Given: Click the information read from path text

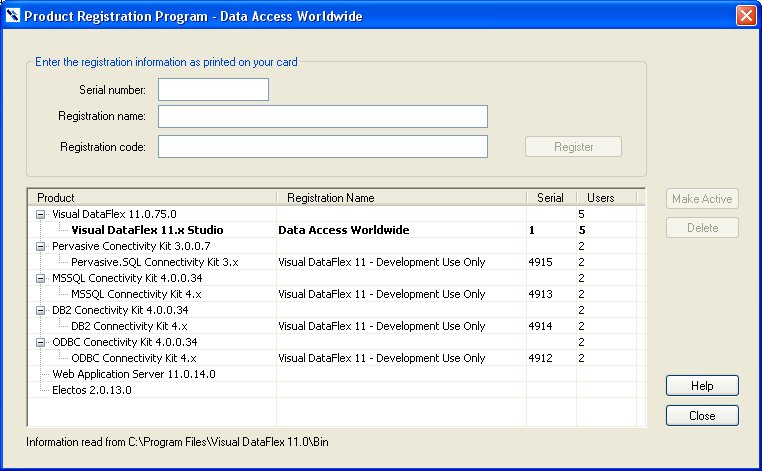Looking at the screenshot, I should (177, 442).
